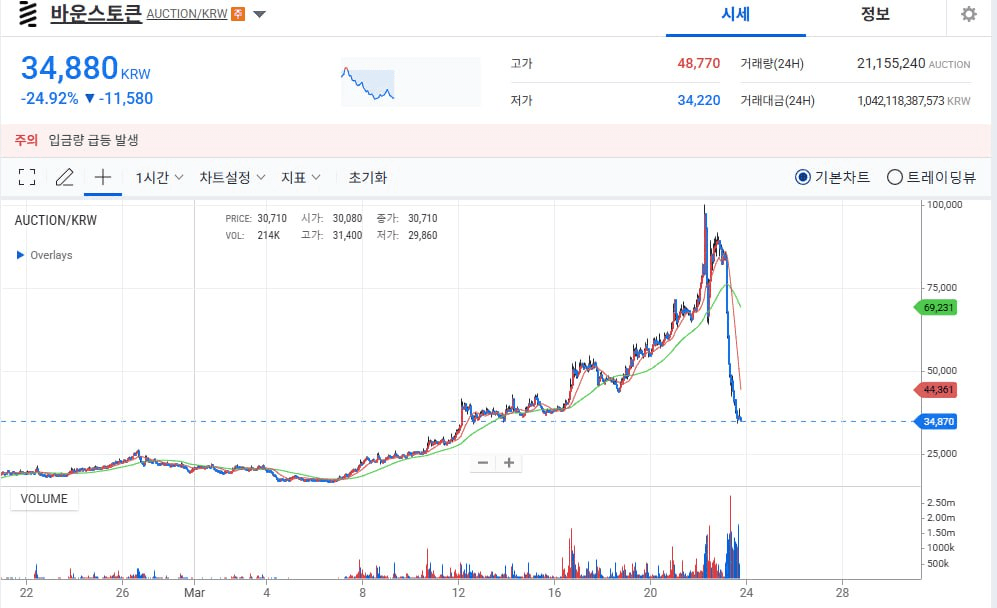Screen dimensions: 997x608
Task: Click the 100,000 price axis label
Action: click(944, 204)
